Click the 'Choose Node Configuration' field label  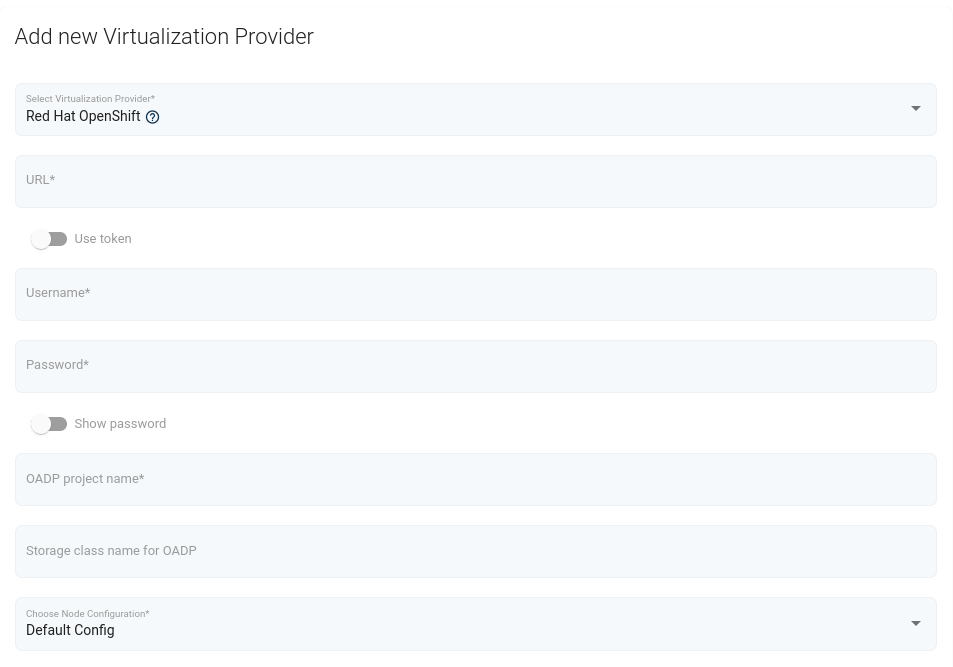87,614
